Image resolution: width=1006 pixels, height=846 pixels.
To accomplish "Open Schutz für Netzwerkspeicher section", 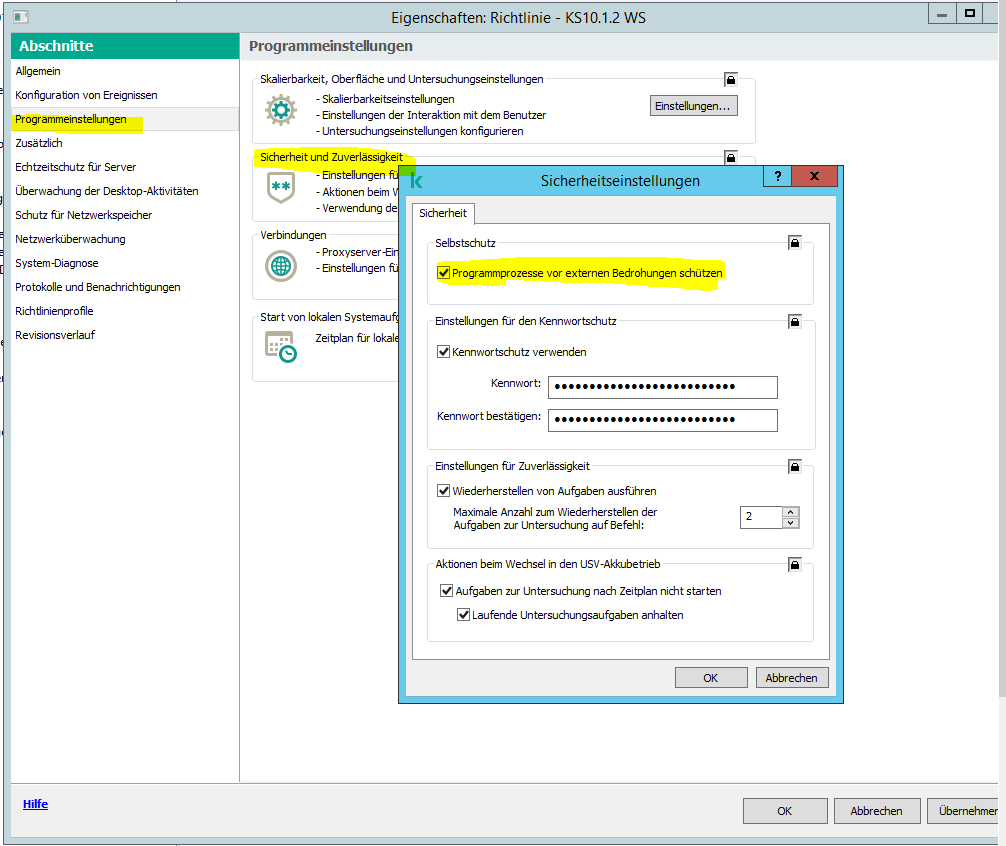I will 83,215.
